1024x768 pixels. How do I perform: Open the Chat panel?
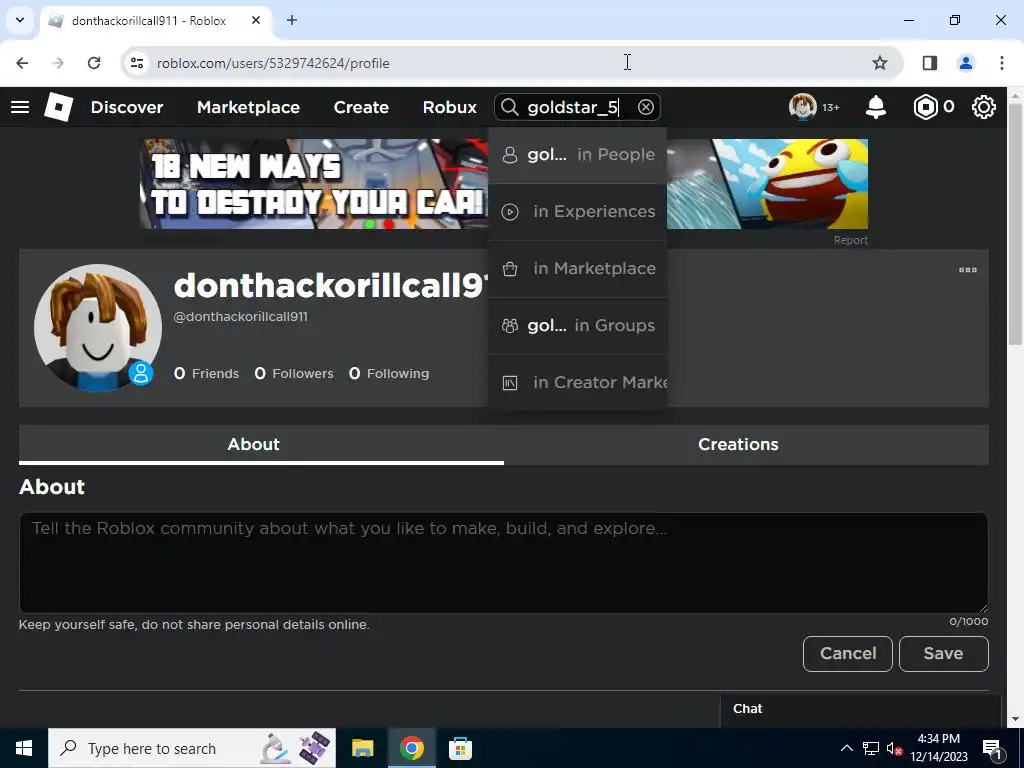coord(860,709)
